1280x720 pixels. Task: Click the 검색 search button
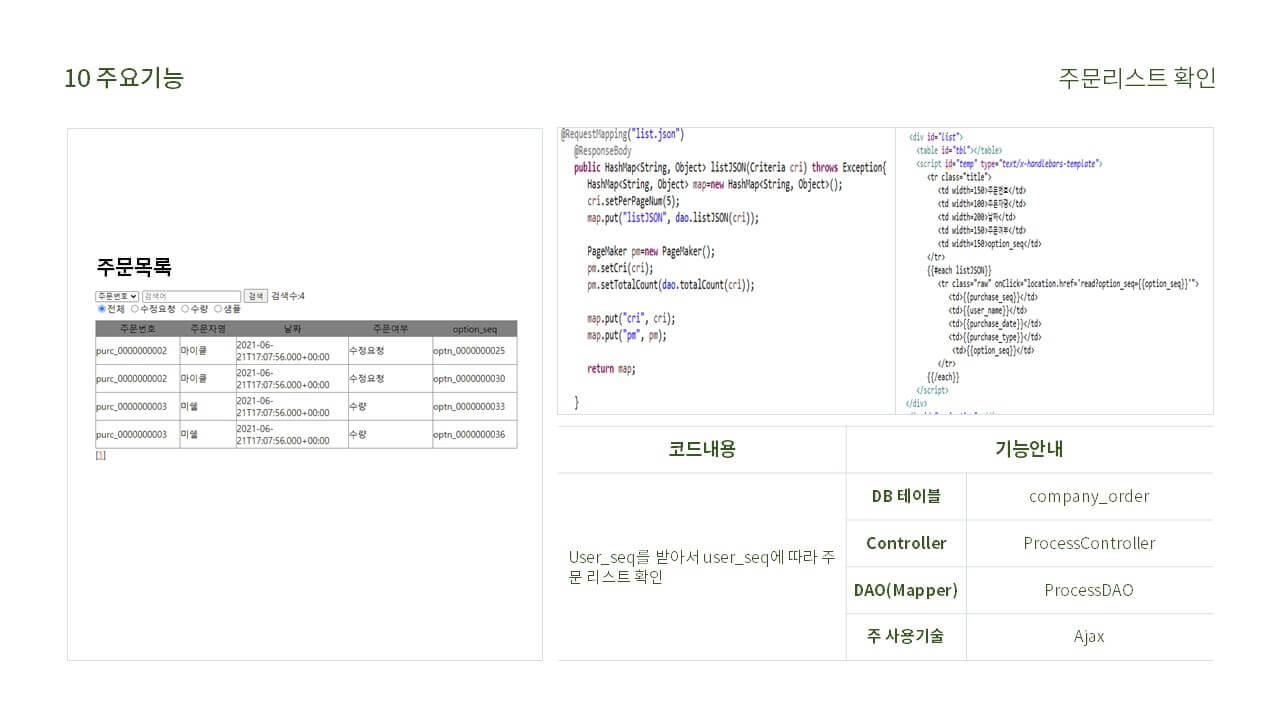click(x=256, y=296)
